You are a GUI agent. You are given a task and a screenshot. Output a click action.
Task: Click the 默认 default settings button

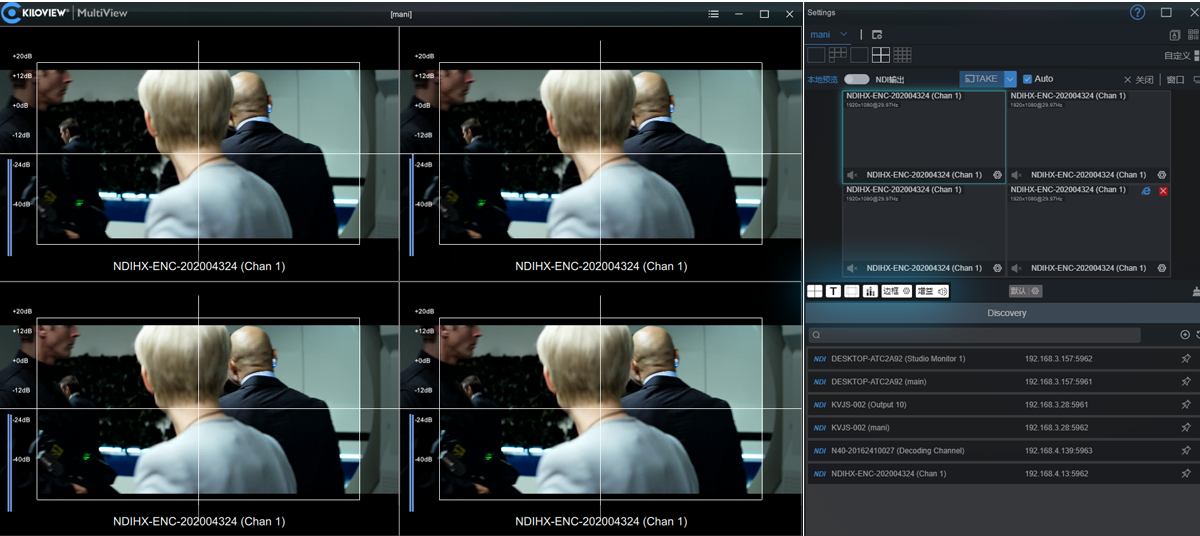(1025, 291)
